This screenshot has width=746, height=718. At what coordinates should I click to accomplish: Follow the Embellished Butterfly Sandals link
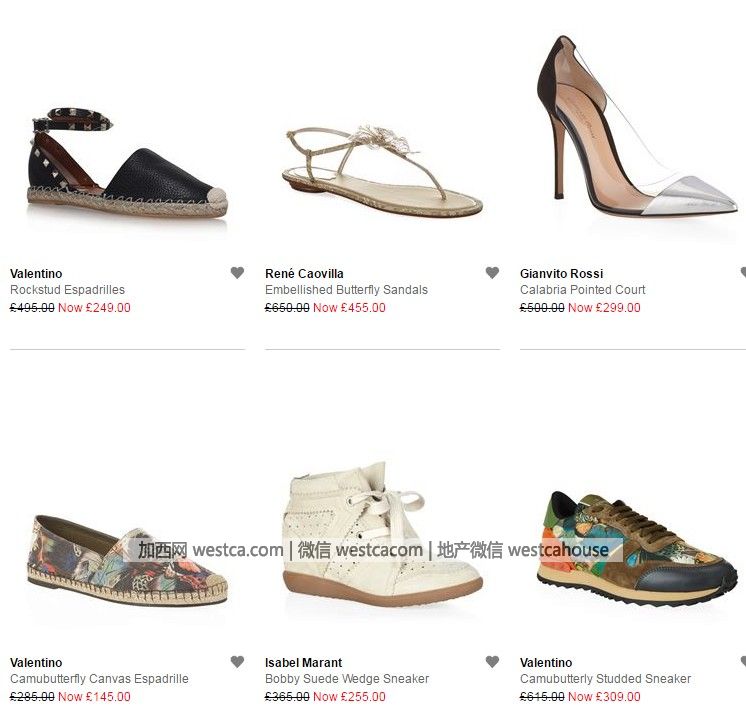[346, 290]
